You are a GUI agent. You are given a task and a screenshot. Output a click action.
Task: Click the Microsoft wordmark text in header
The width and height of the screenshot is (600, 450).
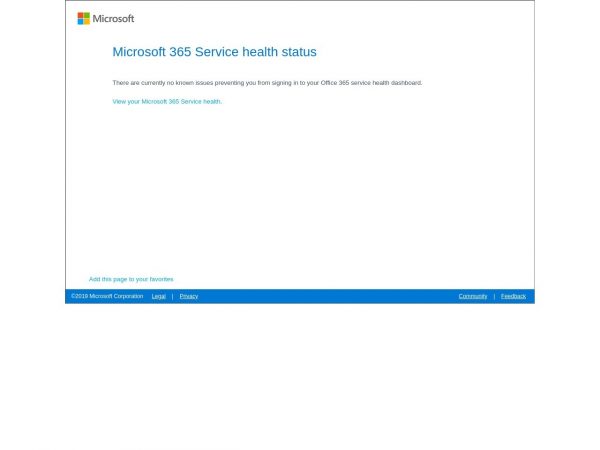(x=113, y=18)
